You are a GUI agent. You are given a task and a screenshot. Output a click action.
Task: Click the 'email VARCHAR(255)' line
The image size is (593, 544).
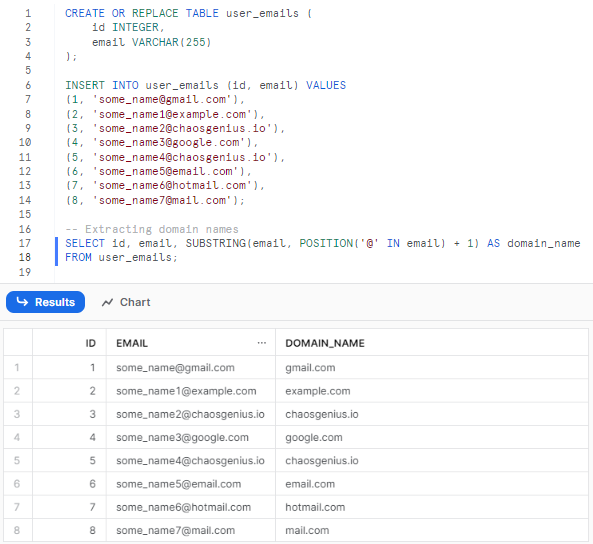(x=151, y=42)
